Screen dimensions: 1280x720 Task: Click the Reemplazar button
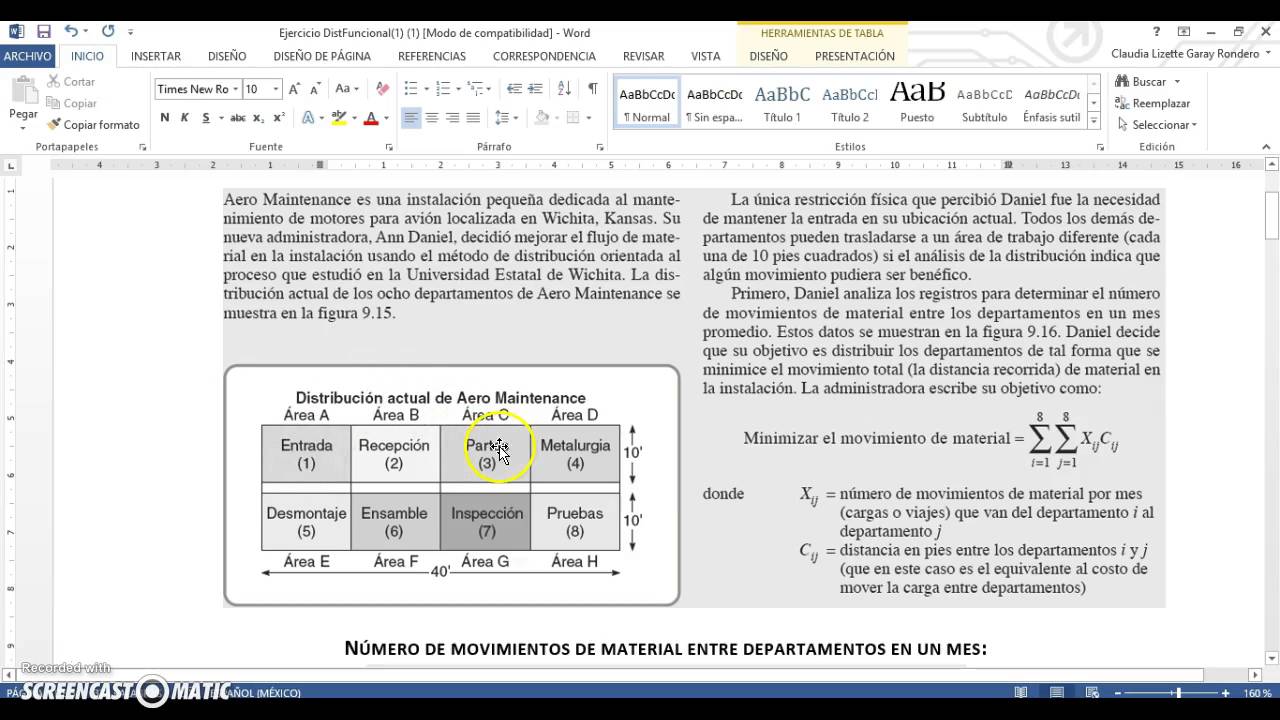click(1153, 103)
